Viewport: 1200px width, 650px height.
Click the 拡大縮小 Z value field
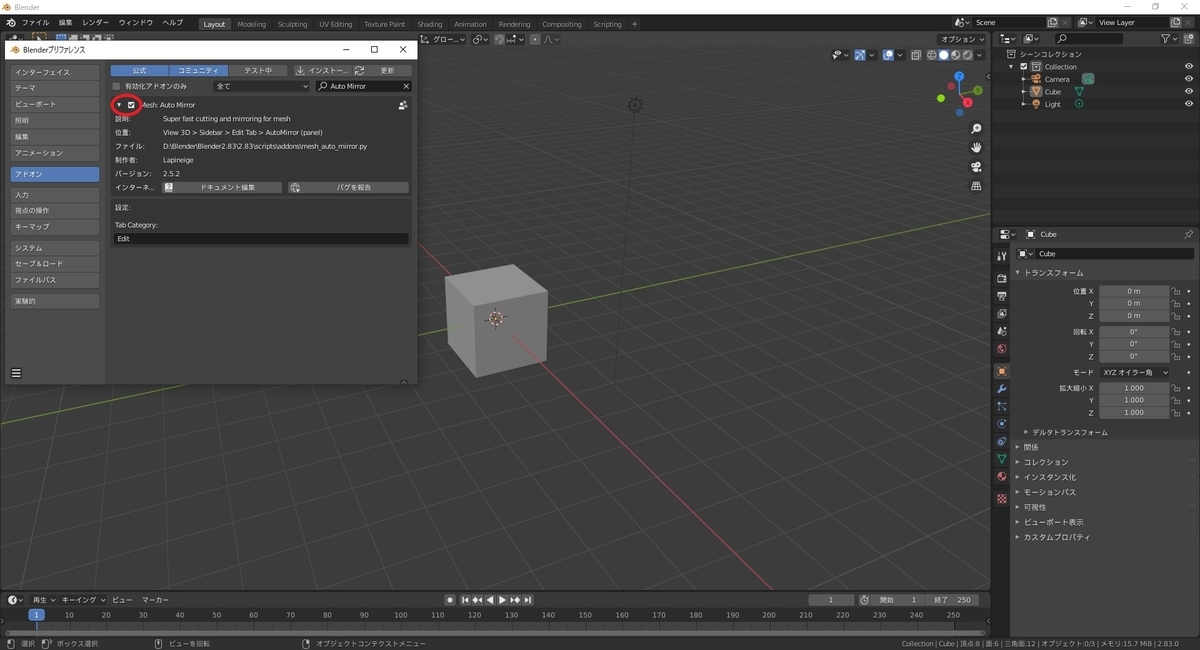point(1134,412)
